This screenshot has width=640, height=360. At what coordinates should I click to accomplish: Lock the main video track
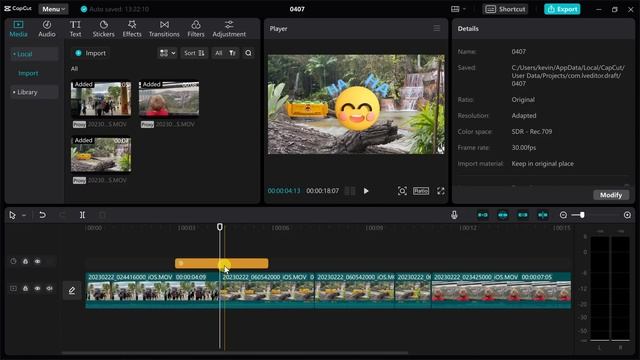click(25, 289)
